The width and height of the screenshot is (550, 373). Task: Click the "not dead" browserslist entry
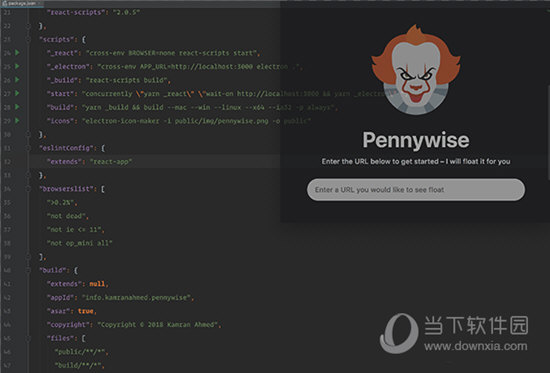coord(66,216)
